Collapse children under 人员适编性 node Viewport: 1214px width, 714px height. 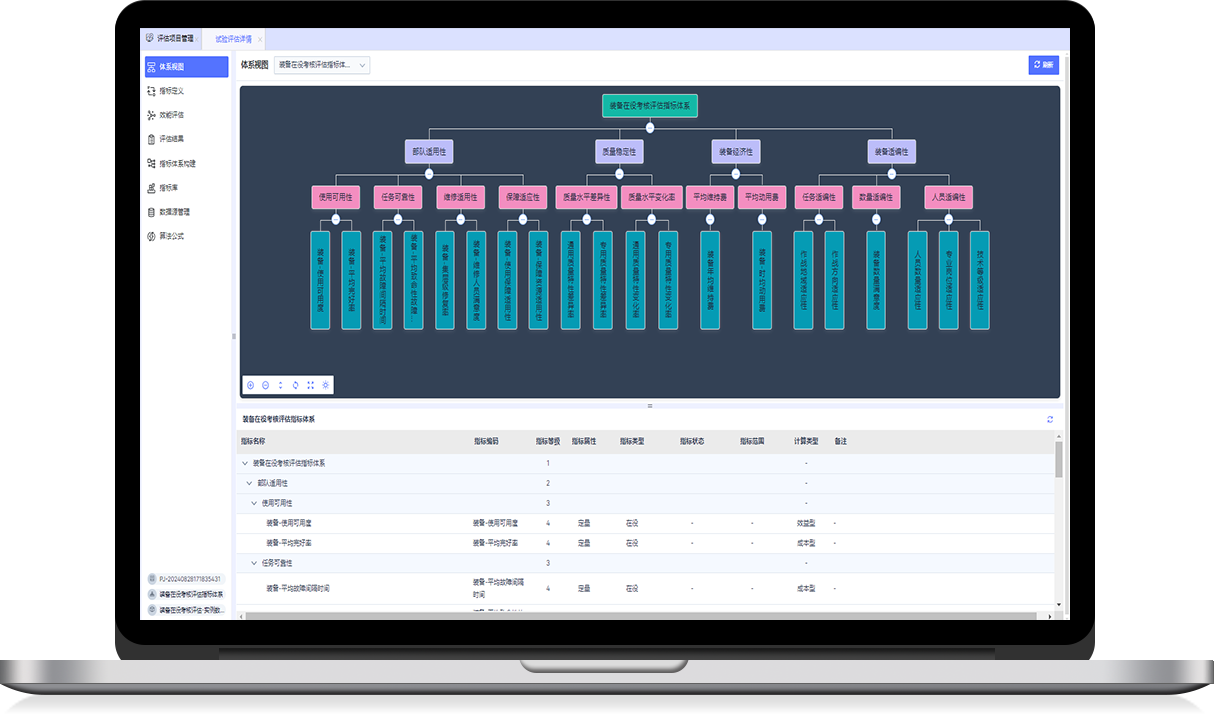point(948,219)
